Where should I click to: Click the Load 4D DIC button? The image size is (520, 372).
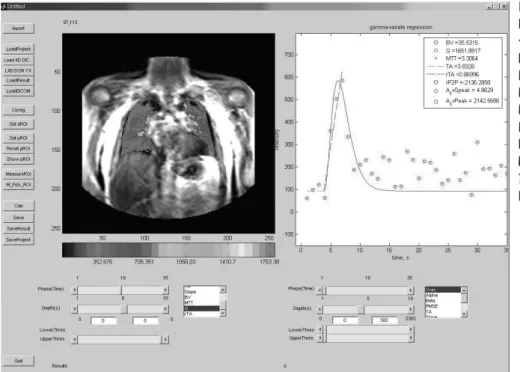click(18, 60)
